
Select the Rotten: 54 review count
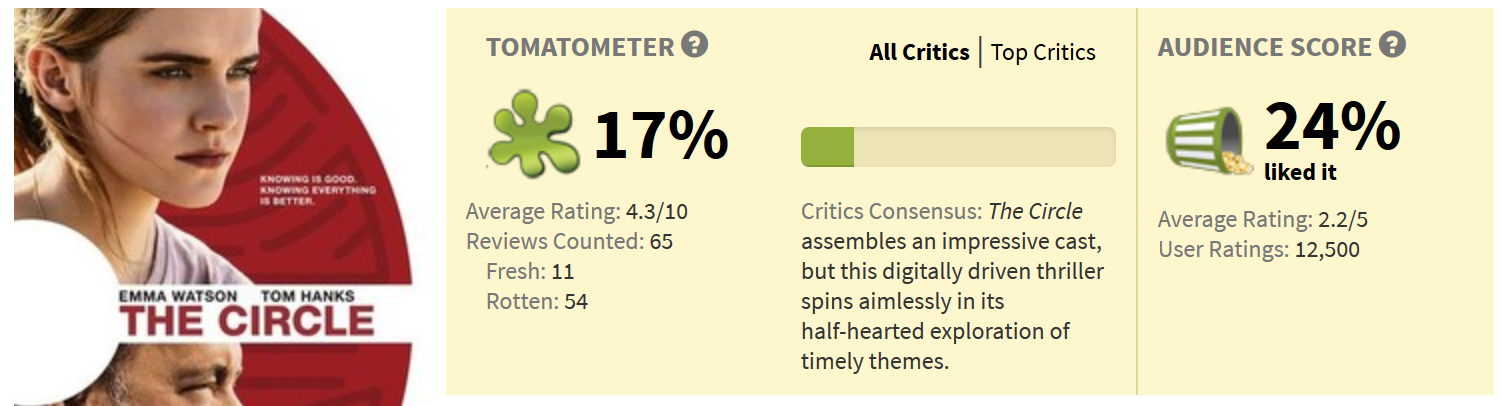(537, 301)
